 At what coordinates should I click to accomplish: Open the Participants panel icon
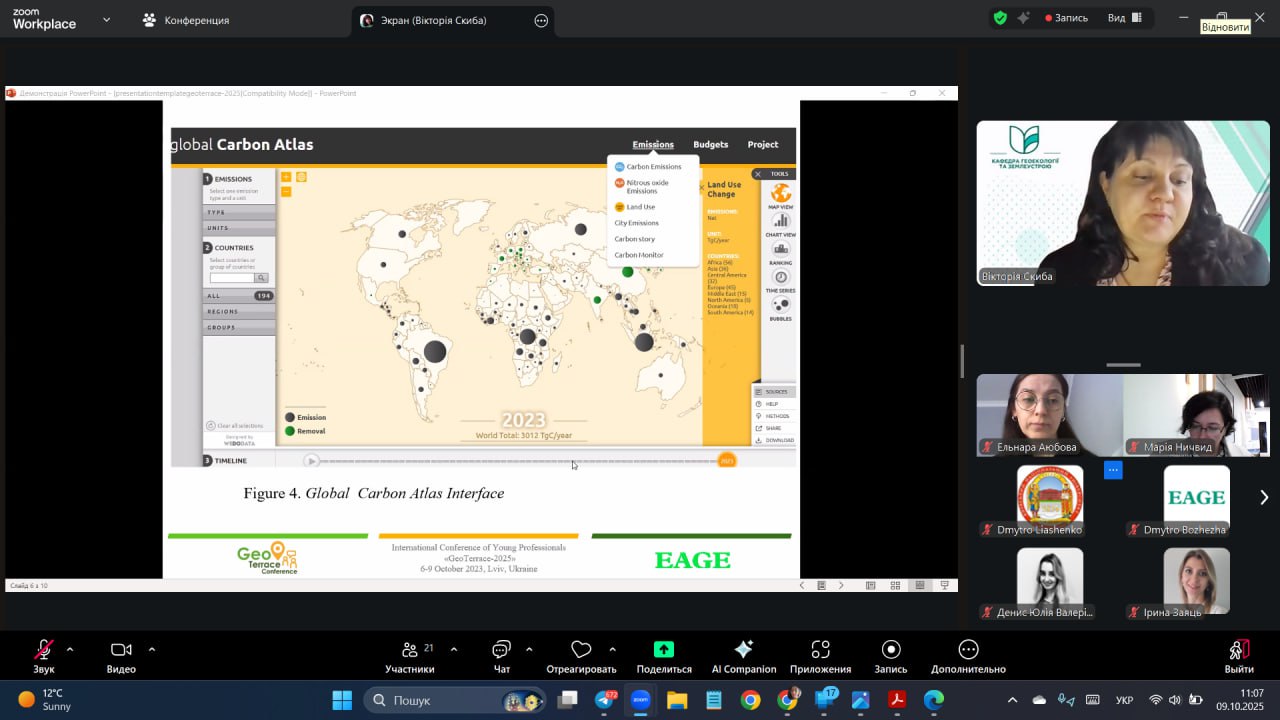click(410, 650)
